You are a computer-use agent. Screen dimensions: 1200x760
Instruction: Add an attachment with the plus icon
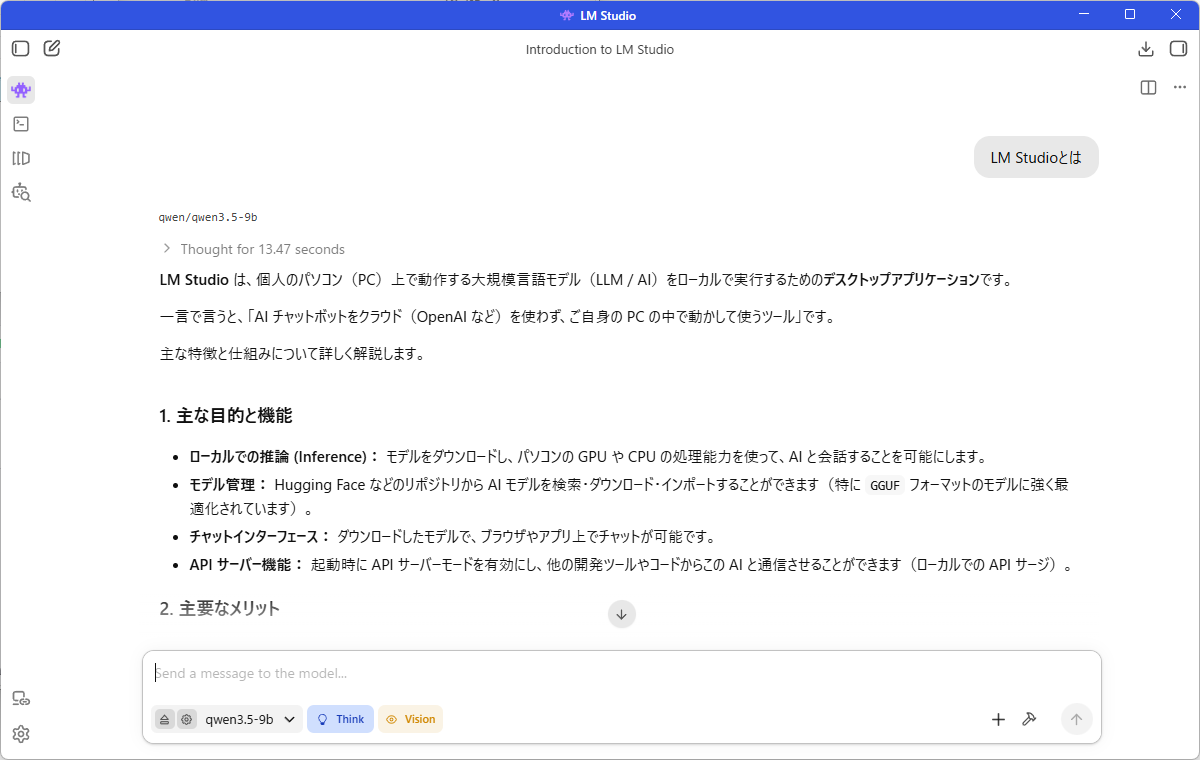(x=998, y=719)
